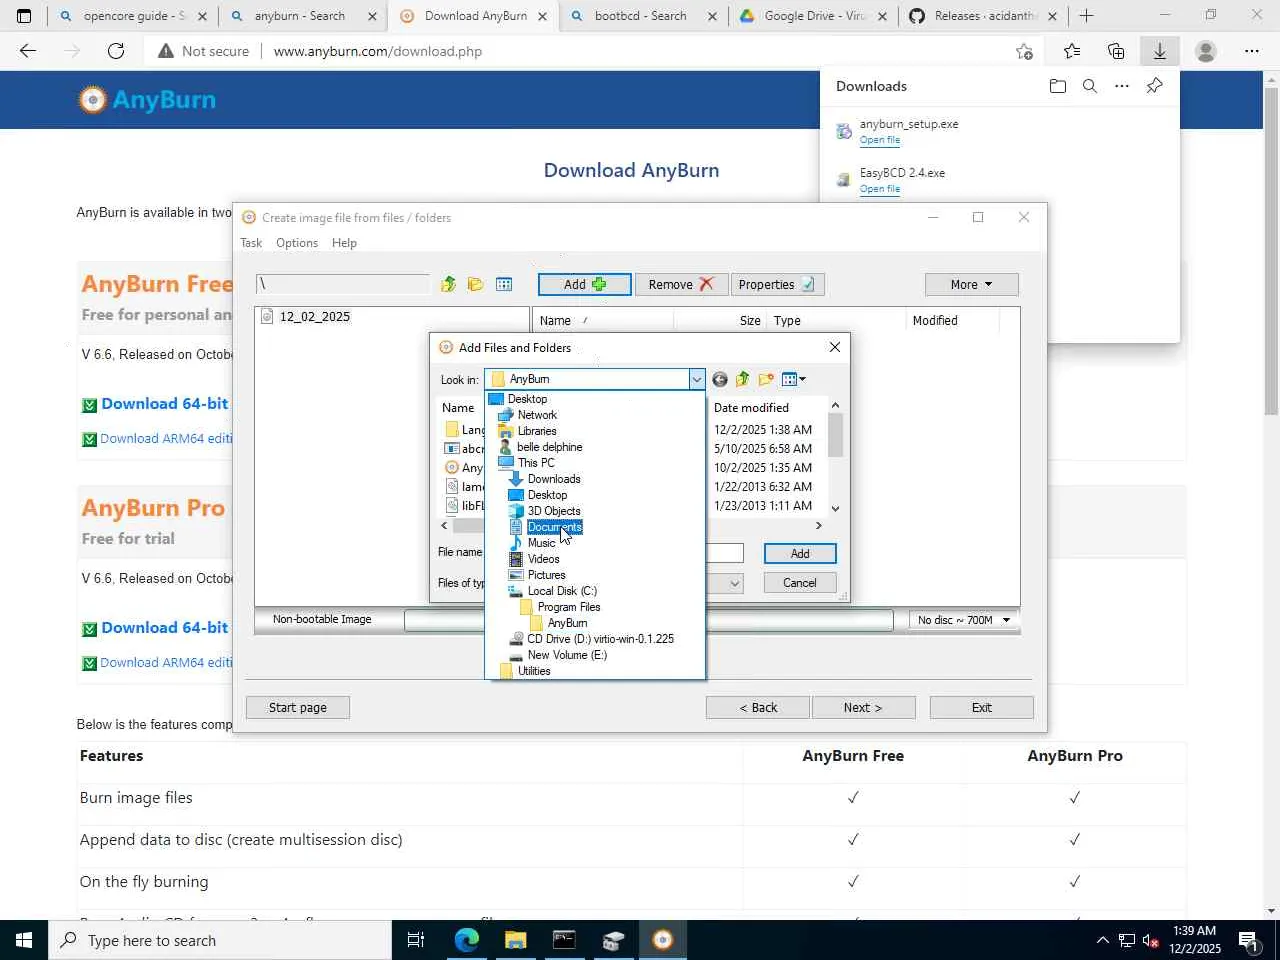1280x960 pixels.
Task: Pin the Downloads panel
Action: pyautogui.click(x=1154, y=86)
